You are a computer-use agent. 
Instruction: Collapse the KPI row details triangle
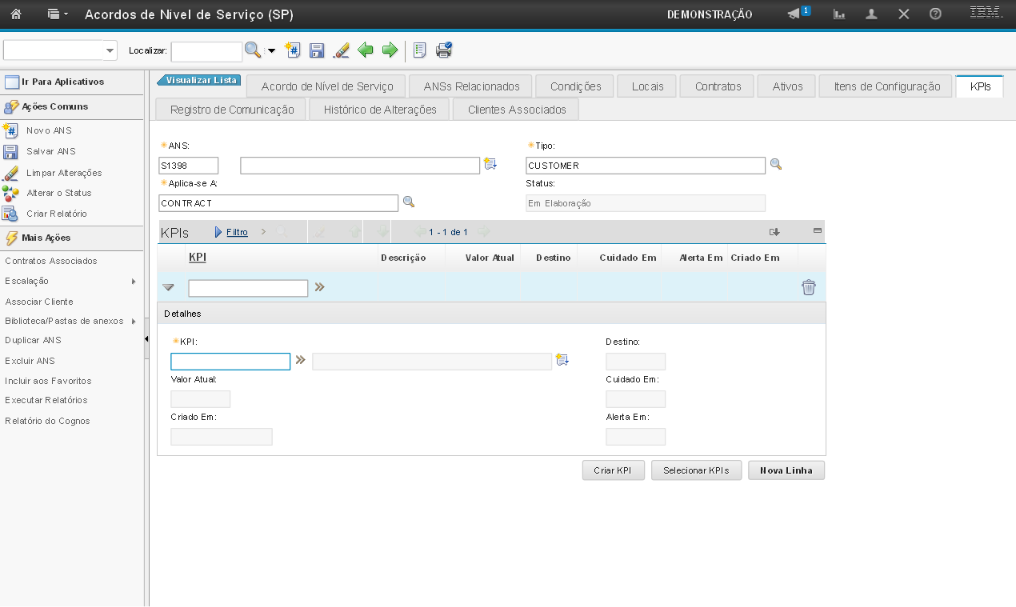coord(168,288)
